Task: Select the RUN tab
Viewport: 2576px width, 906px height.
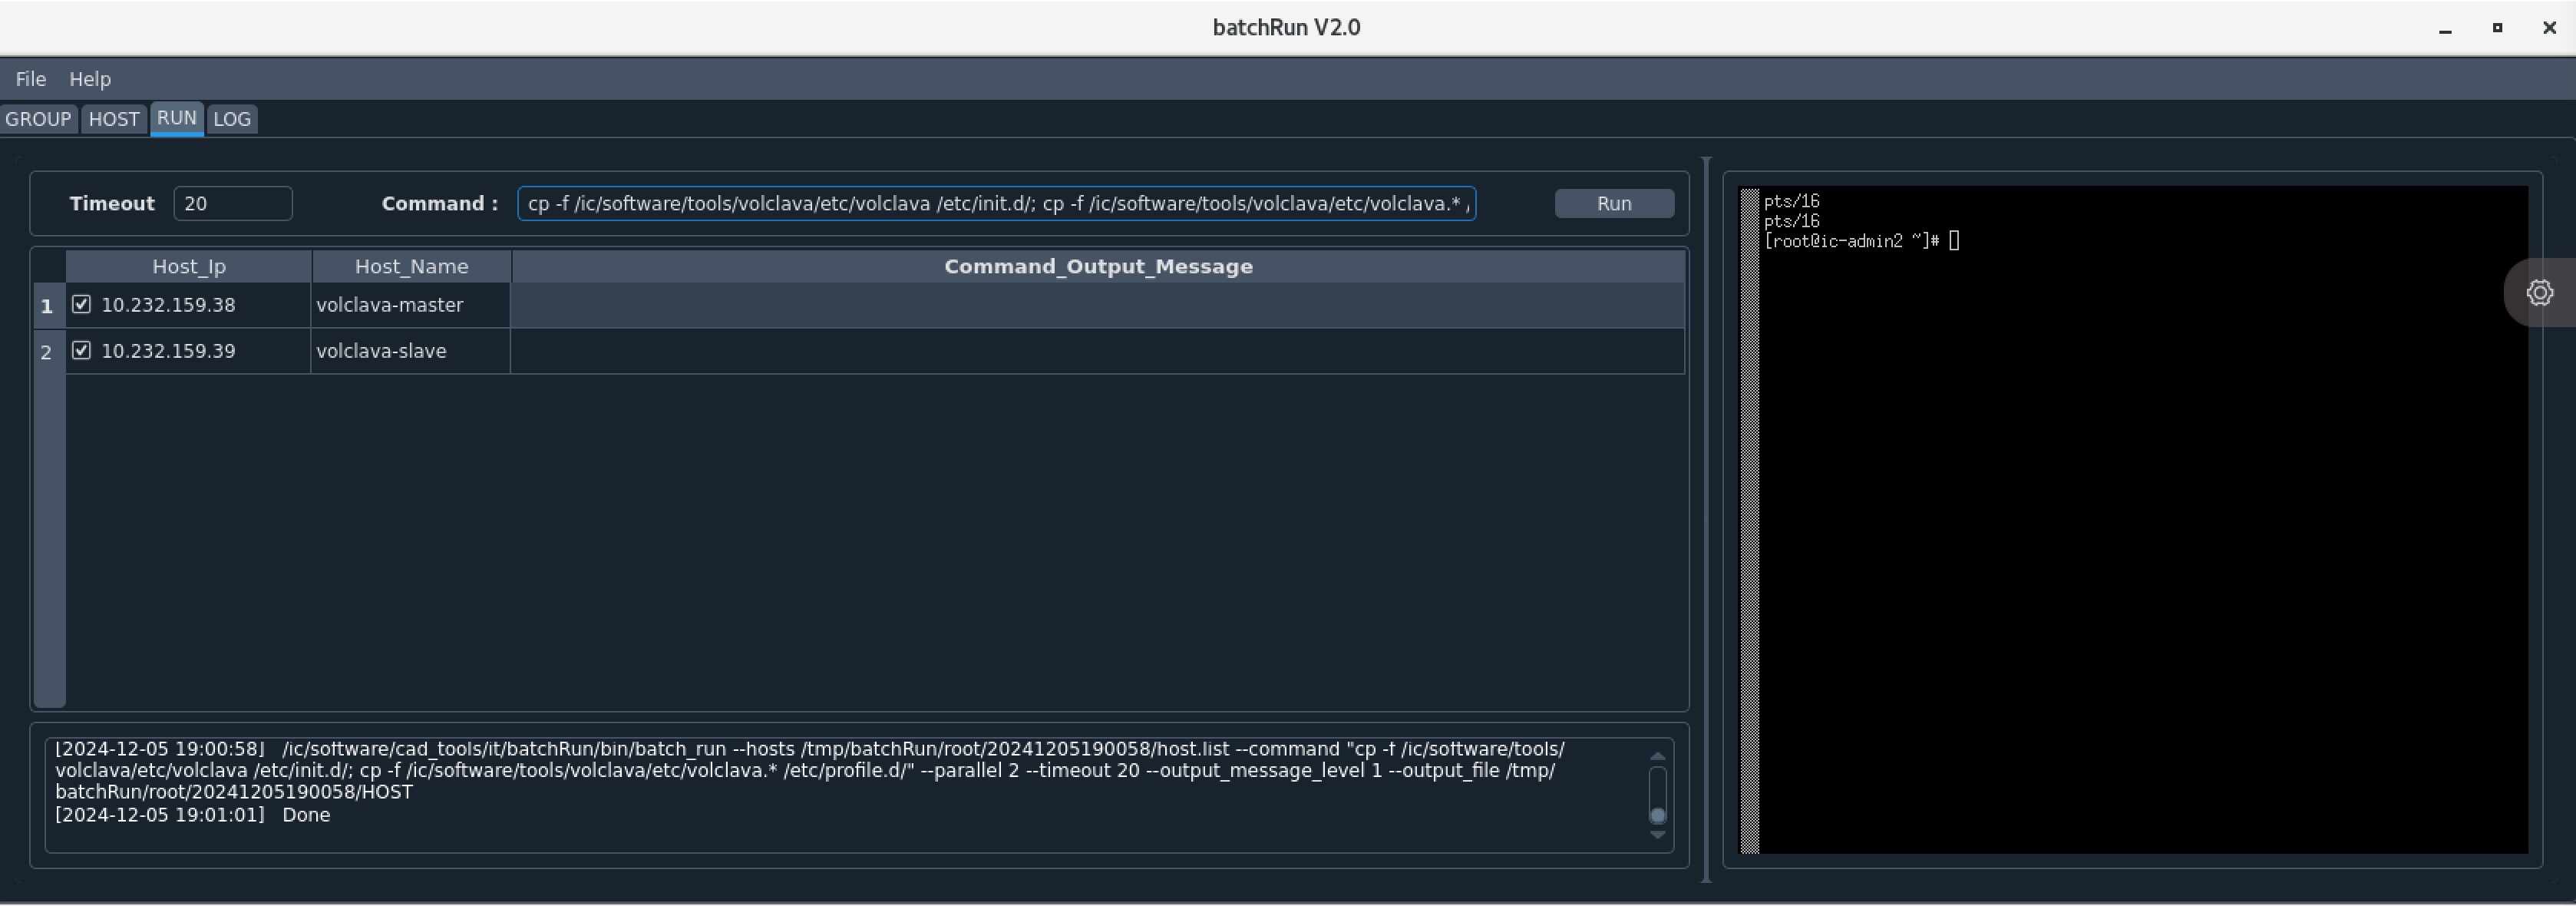Action: (x=177, y=118)
